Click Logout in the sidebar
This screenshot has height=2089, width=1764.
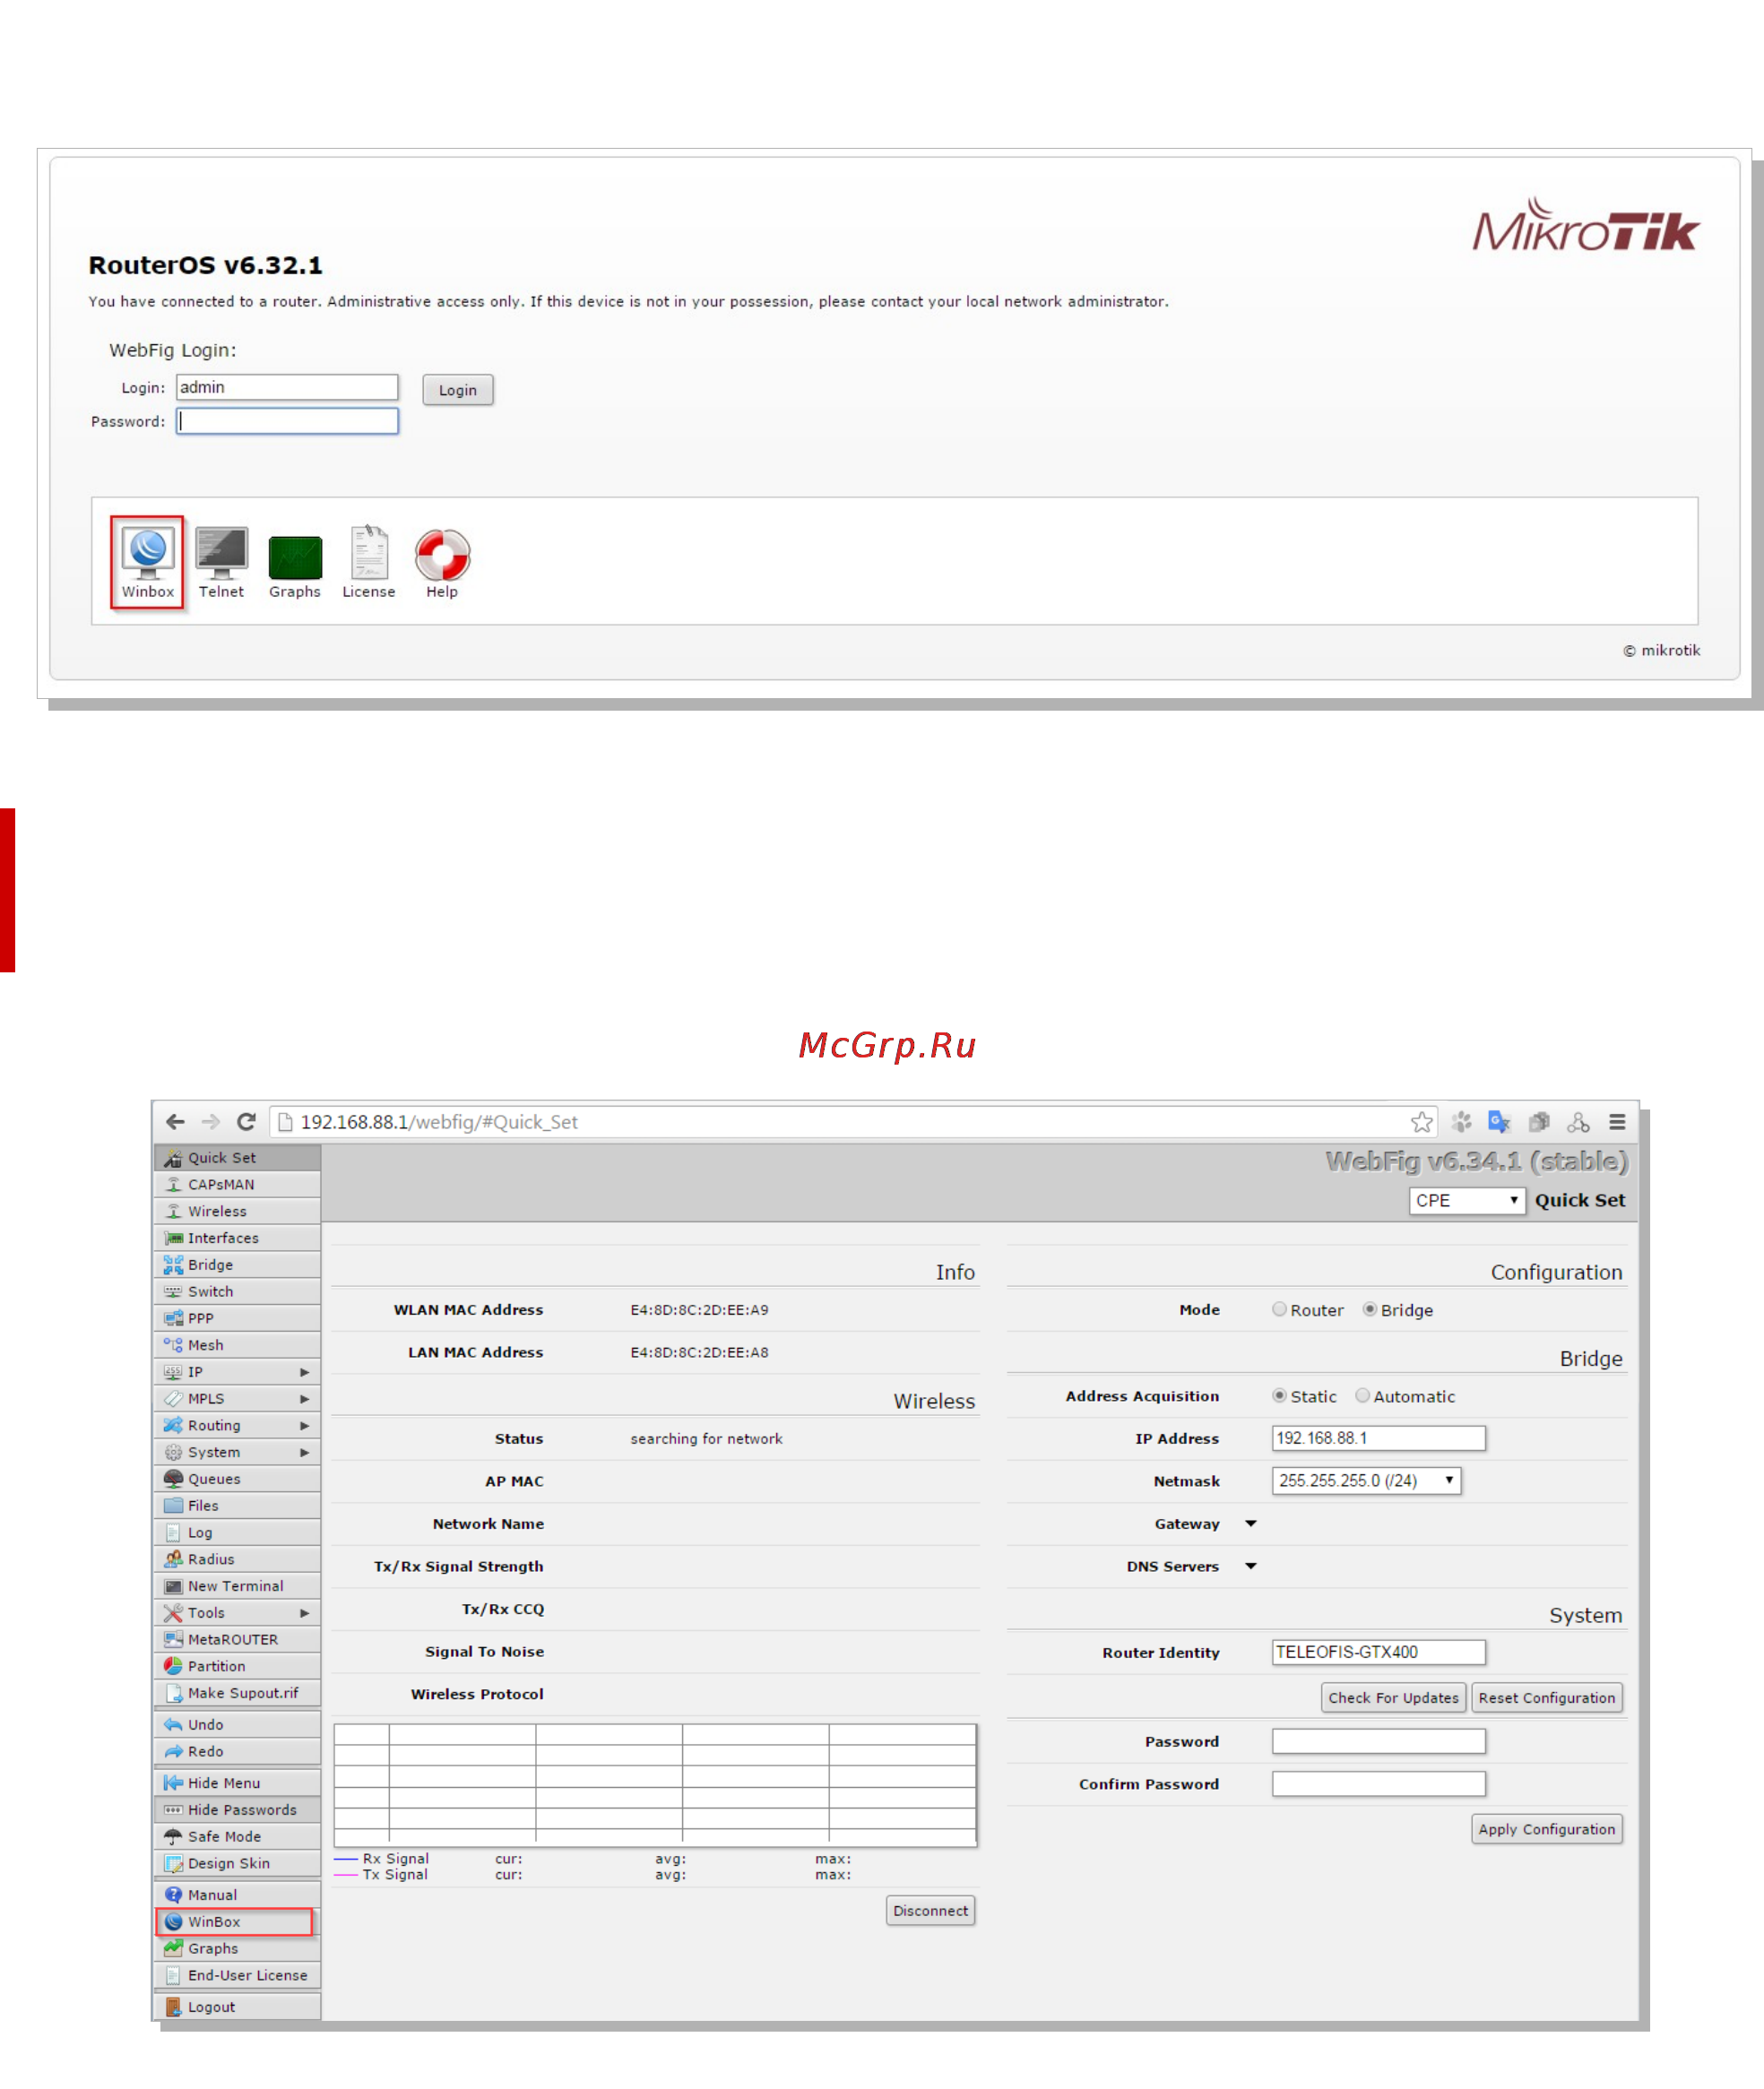237,2007
